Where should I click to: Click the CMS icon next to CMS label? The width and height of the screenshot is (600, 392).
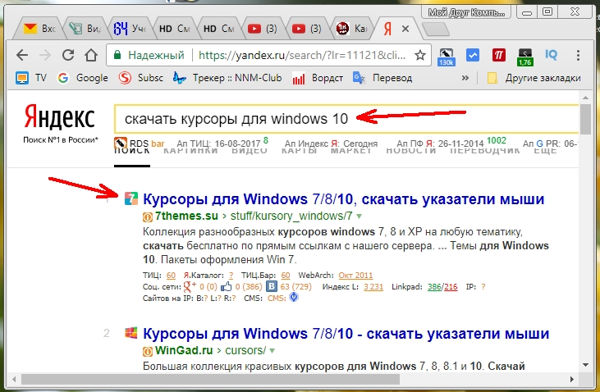[293, 297]
